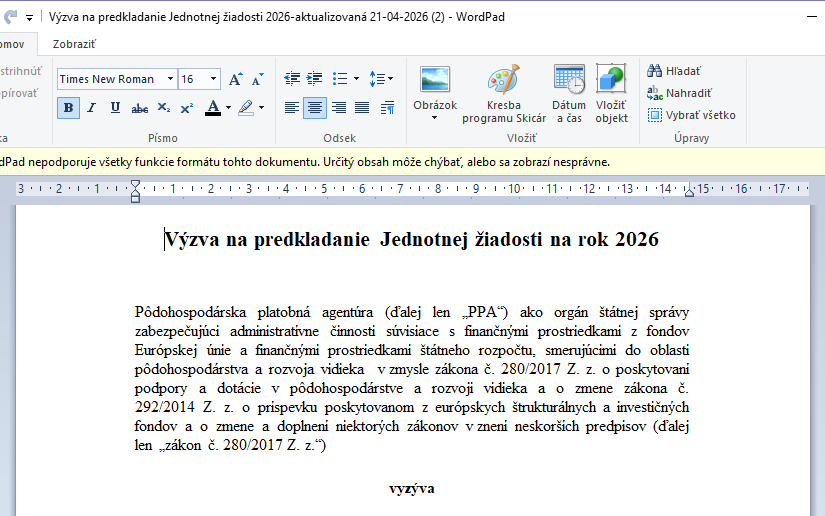
Task: Increase font size with grow icon
Action: (236, 79)
